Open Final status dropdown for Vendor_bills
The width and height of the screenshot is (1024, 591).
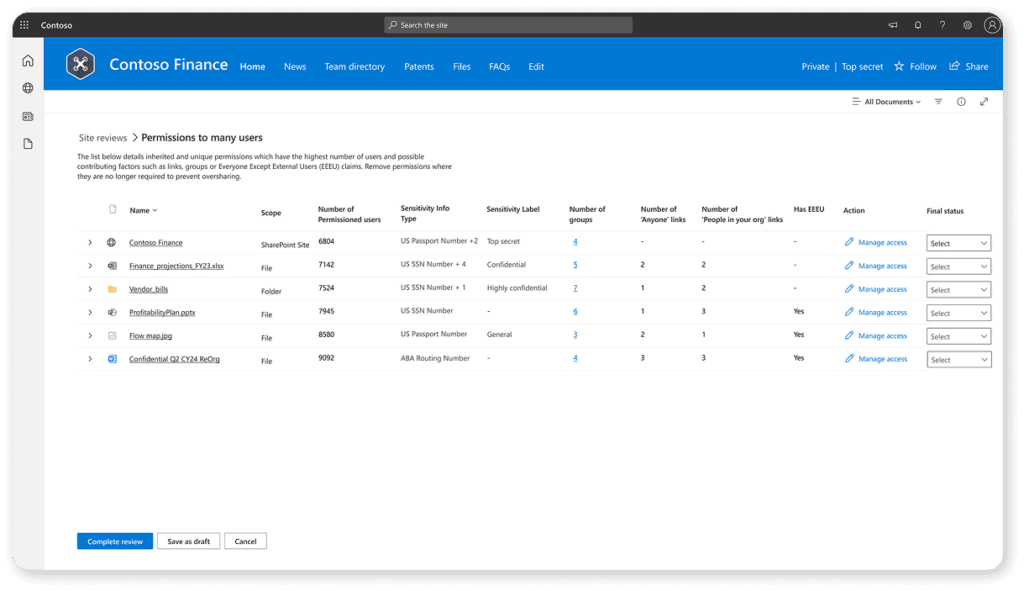pyautogui.click(x=958, y=289)
